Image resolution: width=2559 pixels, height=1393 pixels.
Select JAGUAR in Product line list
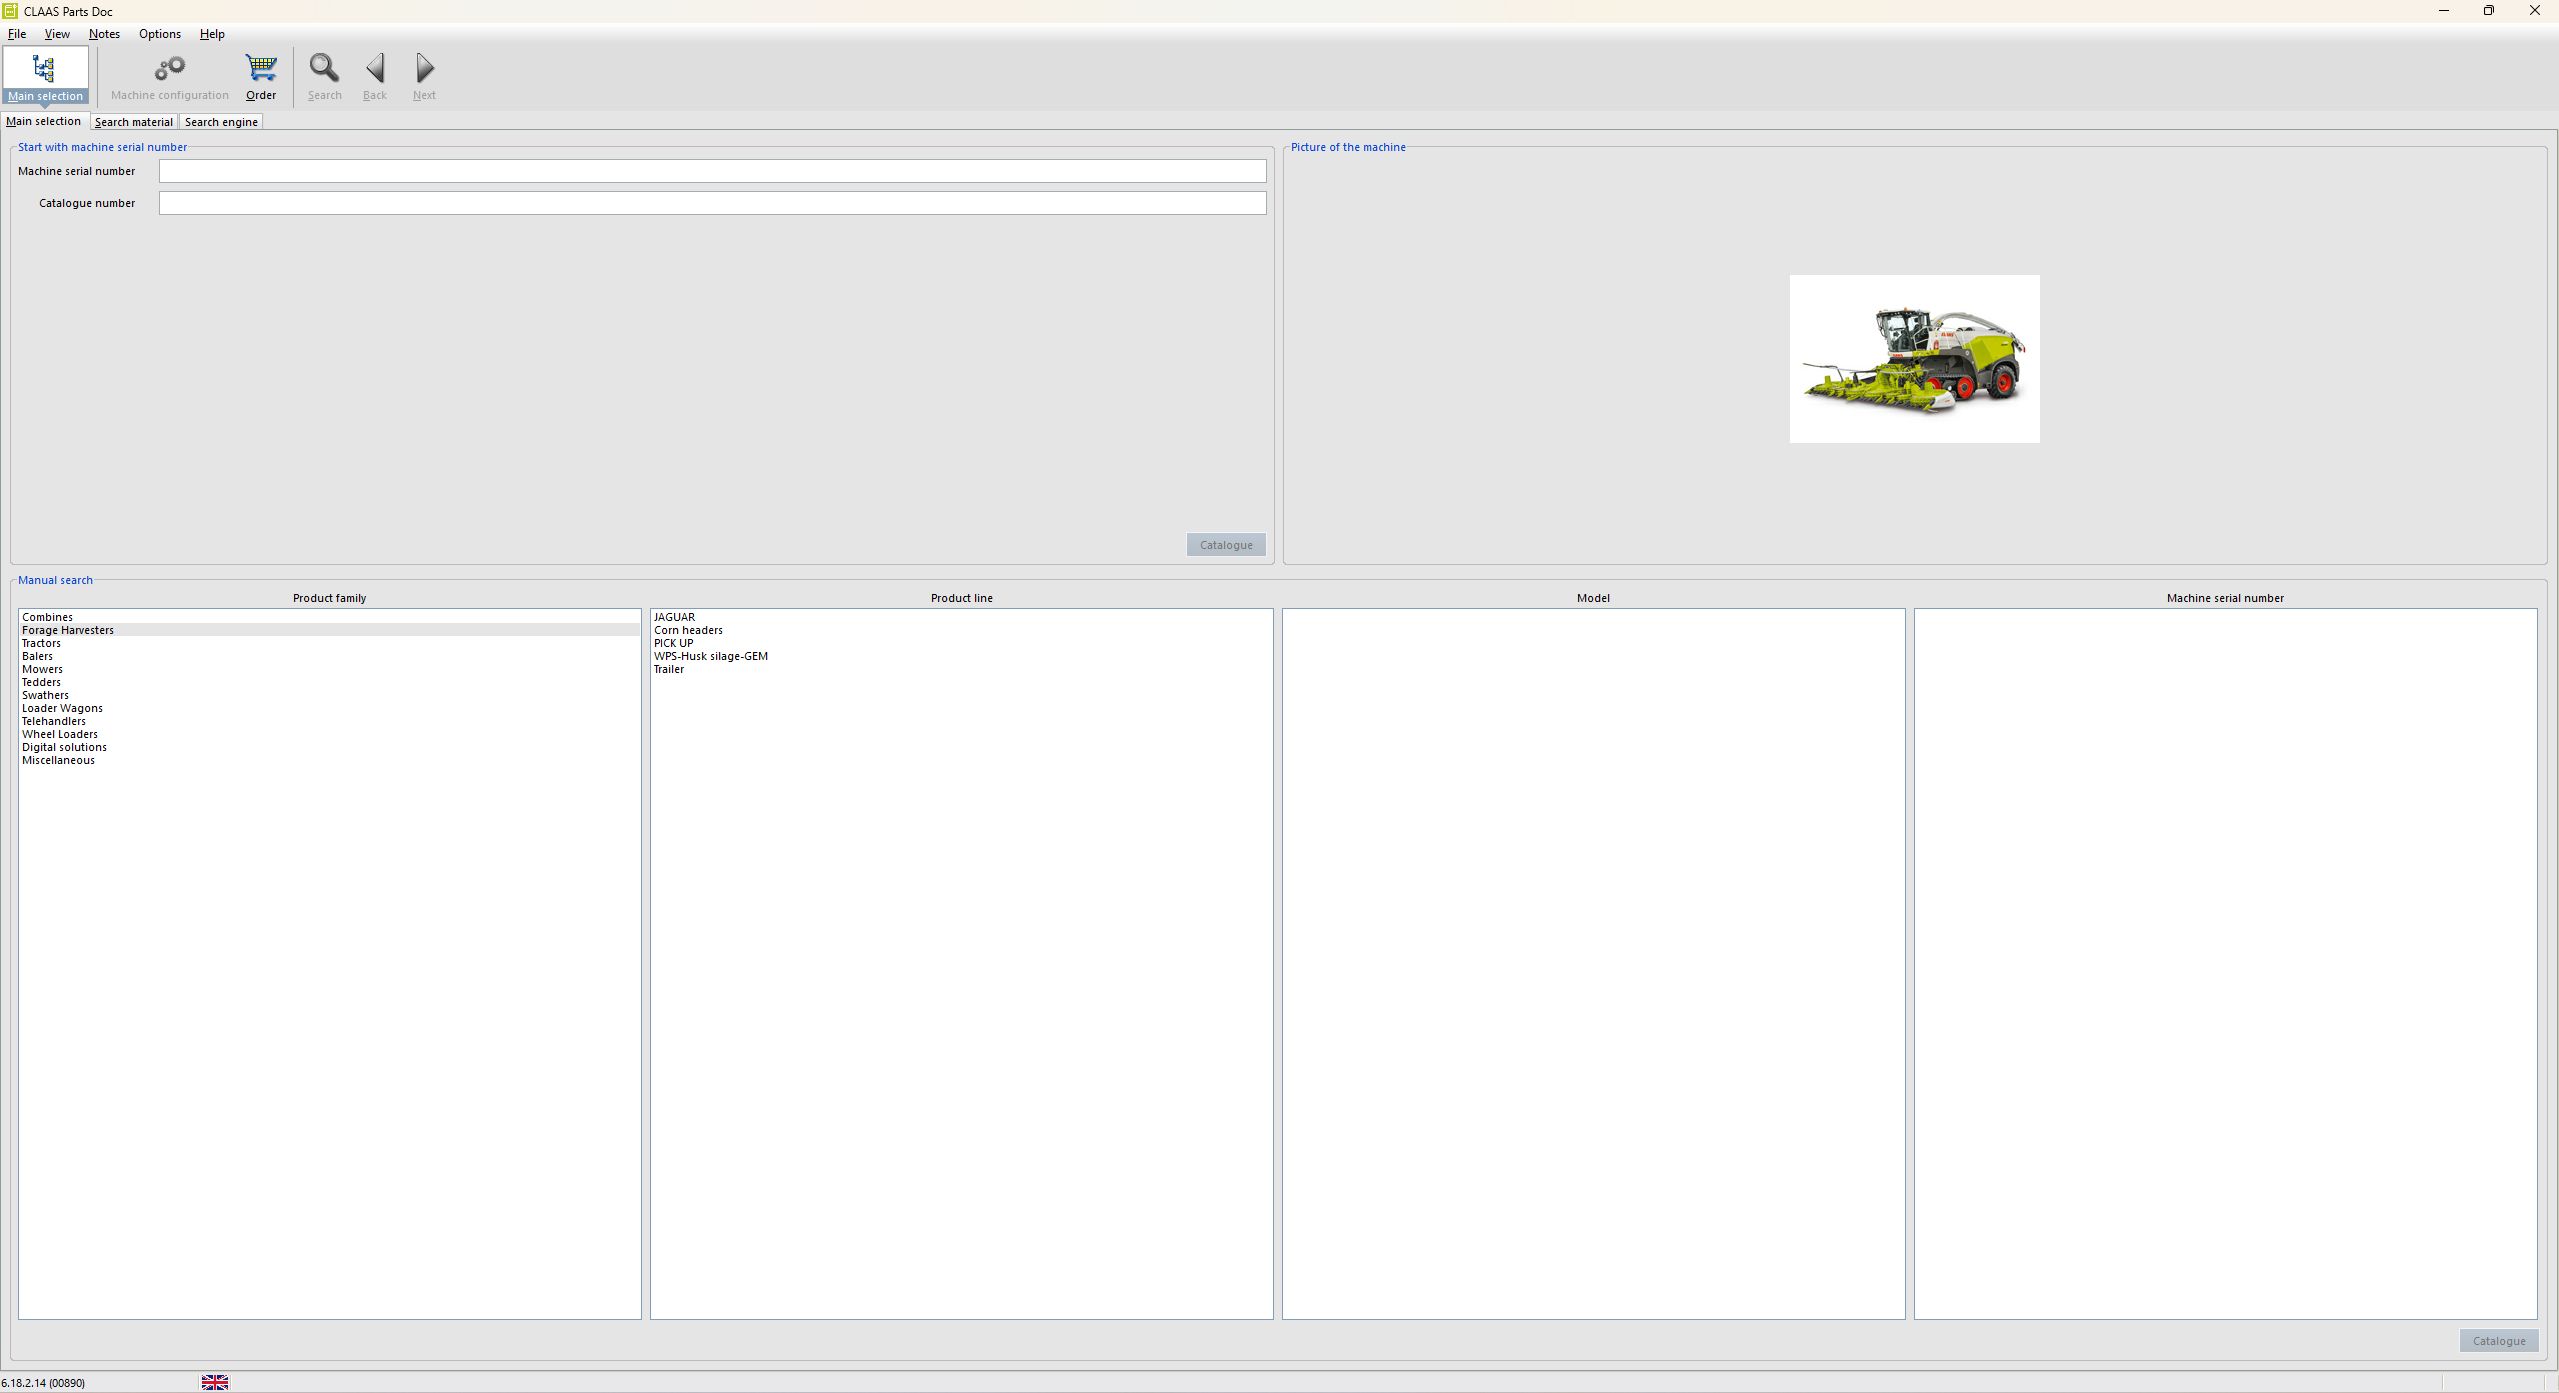pyautogui.click(x=674, y=617)
